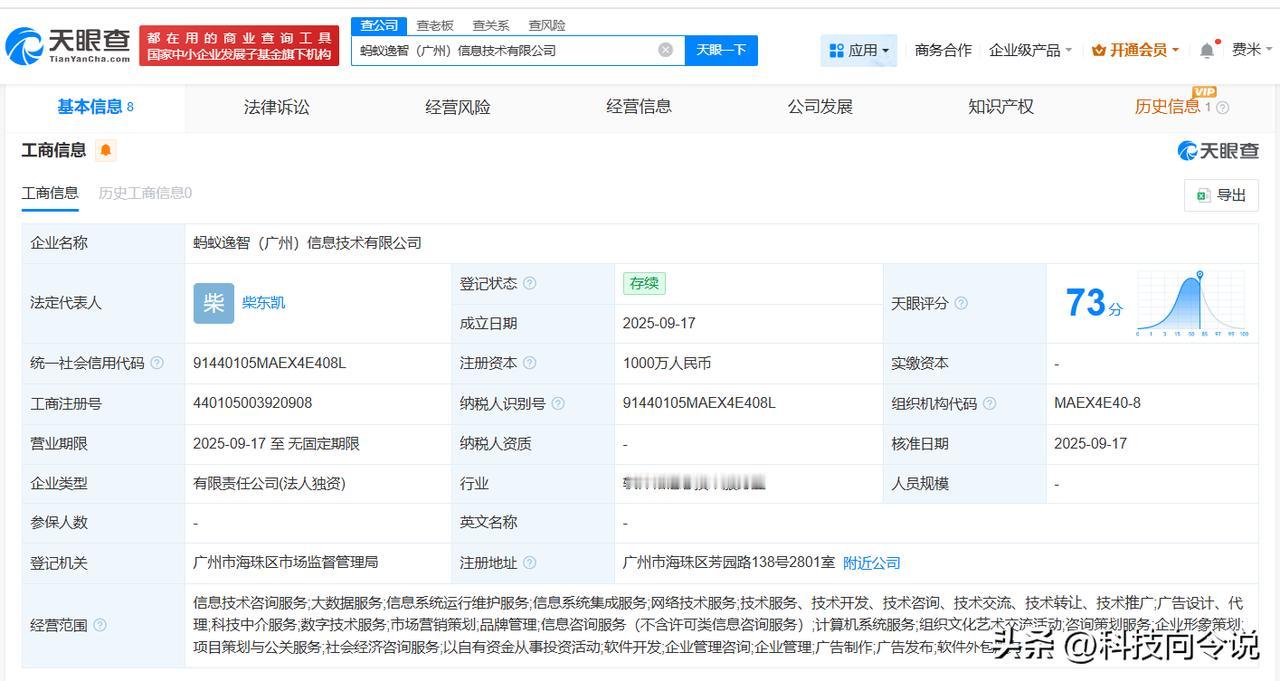
Task: Click the 天眼一下 search button
Action: coord(721,50)
